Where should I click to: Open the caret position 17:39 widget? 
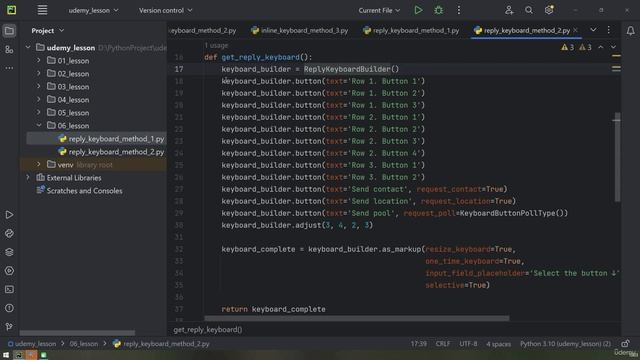pos(418,344)
